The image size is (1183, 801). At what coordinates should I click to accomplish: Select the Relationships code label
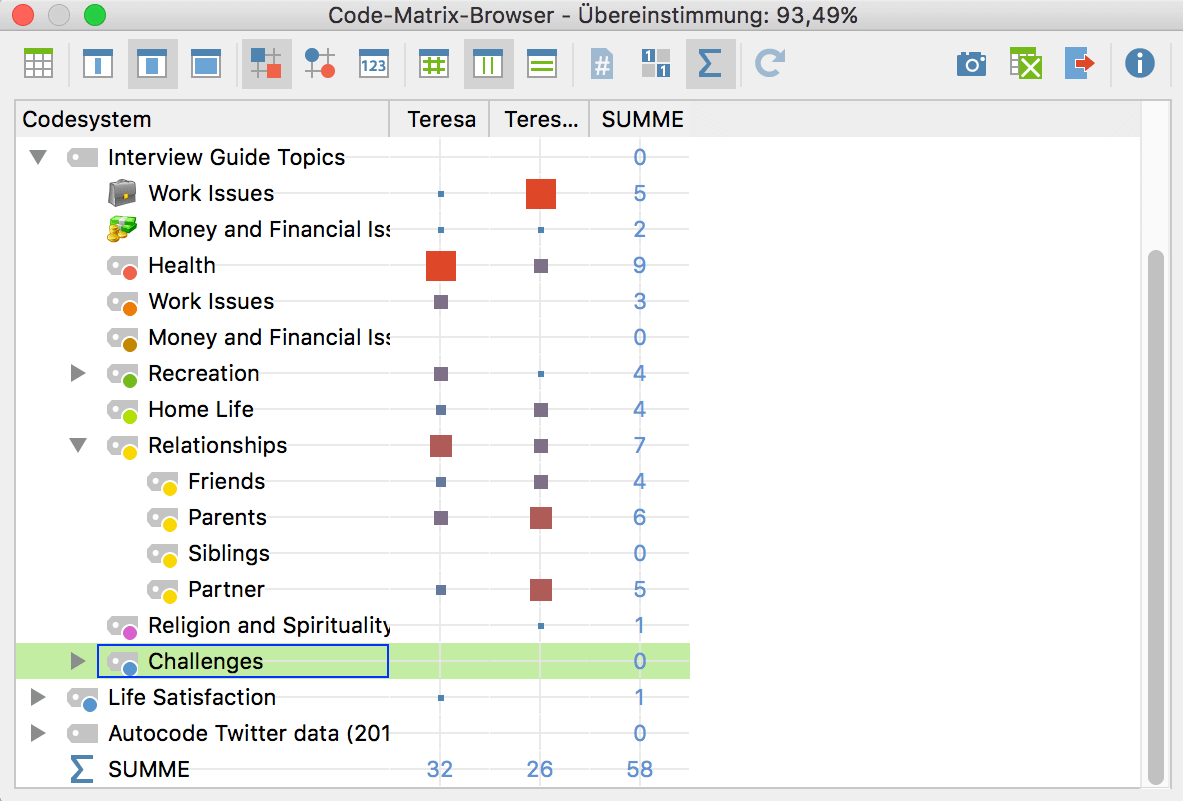click(x=217, y=446)
